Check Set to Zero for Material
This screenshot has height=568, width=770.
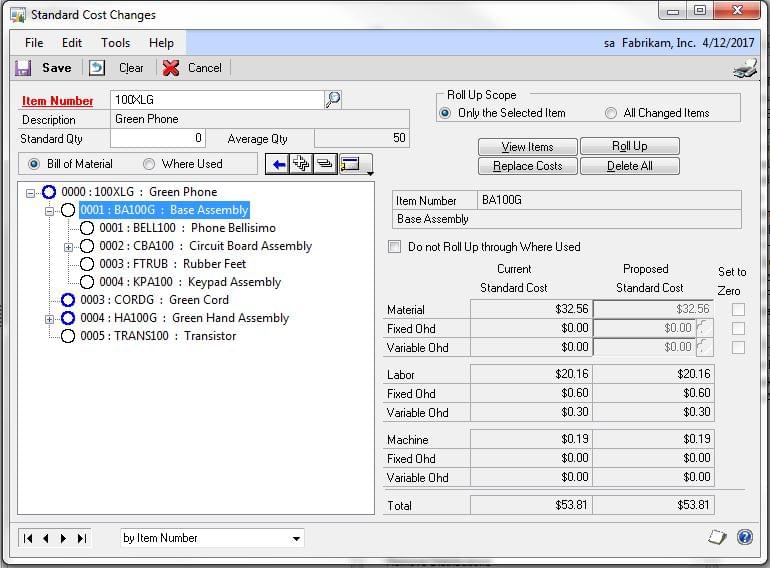(738, 309)
